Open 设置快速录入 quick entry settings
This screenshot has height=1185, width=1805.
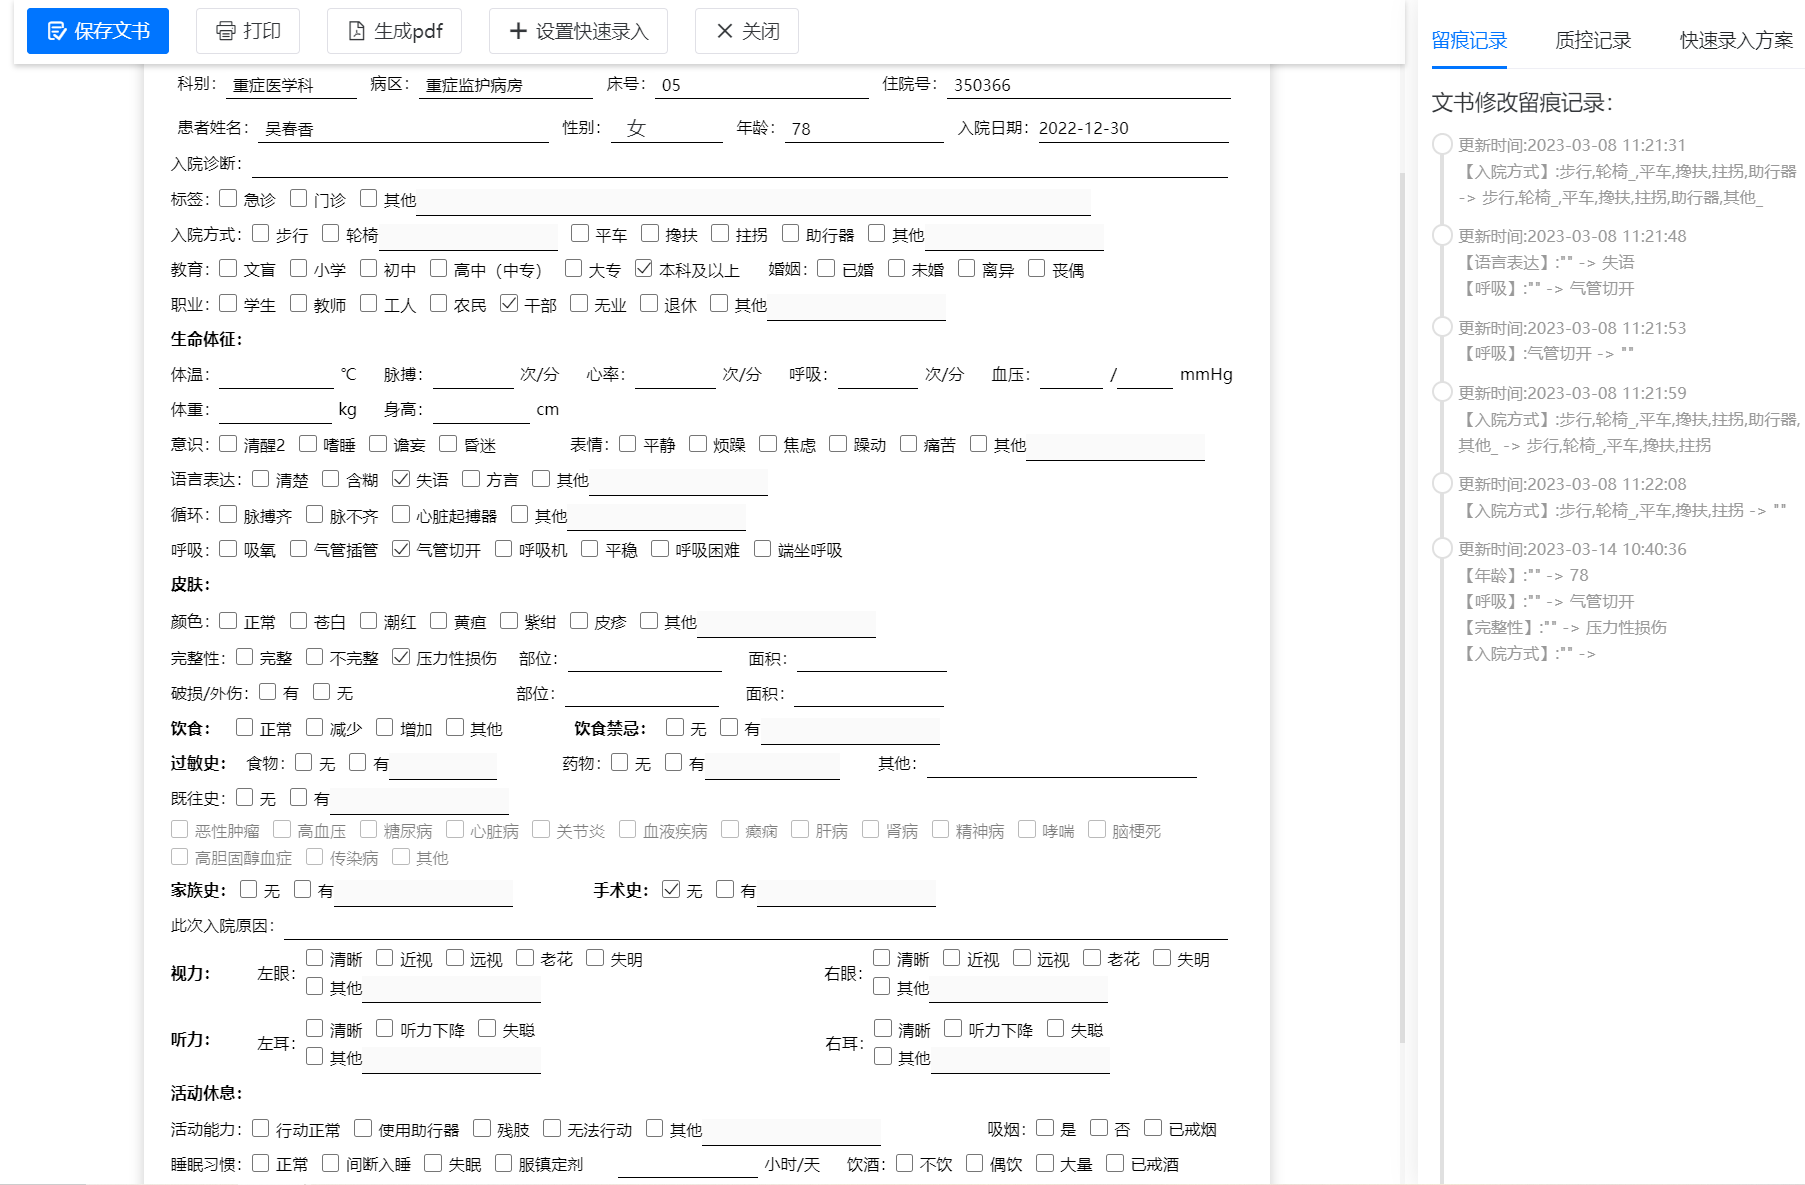click(578, 31)
